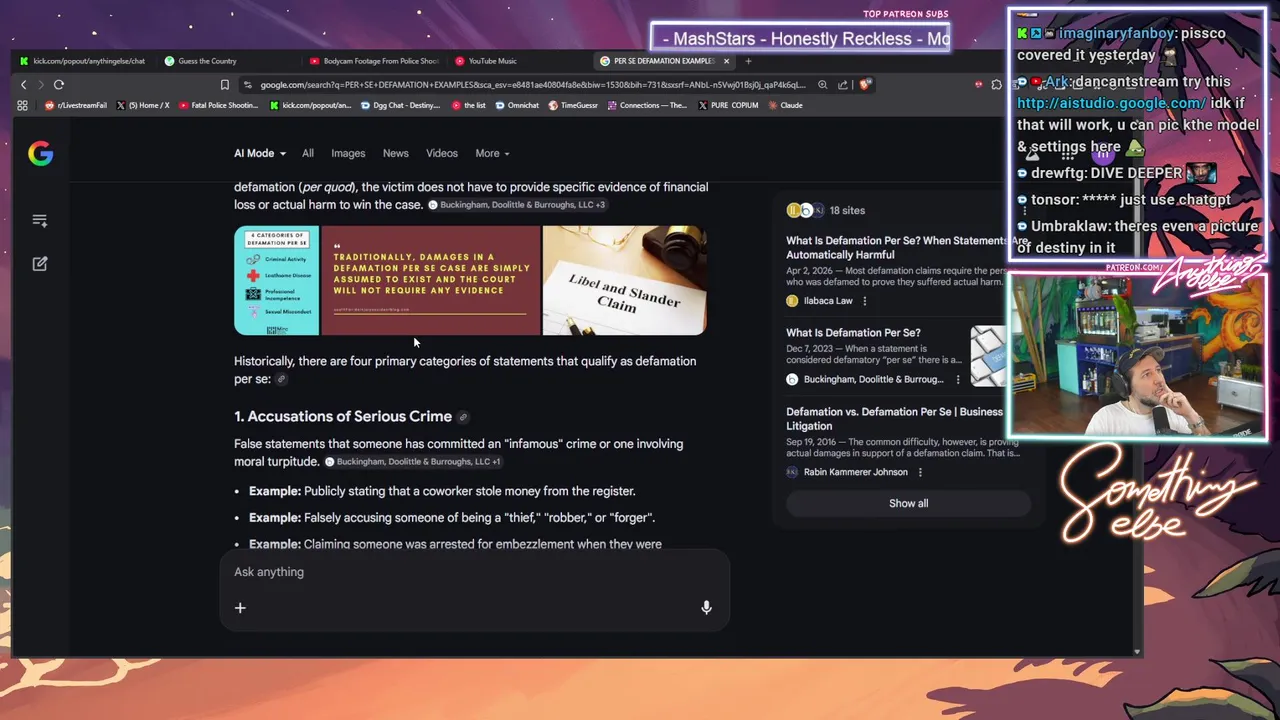Click the share icon in address bar

pos(843,85)
